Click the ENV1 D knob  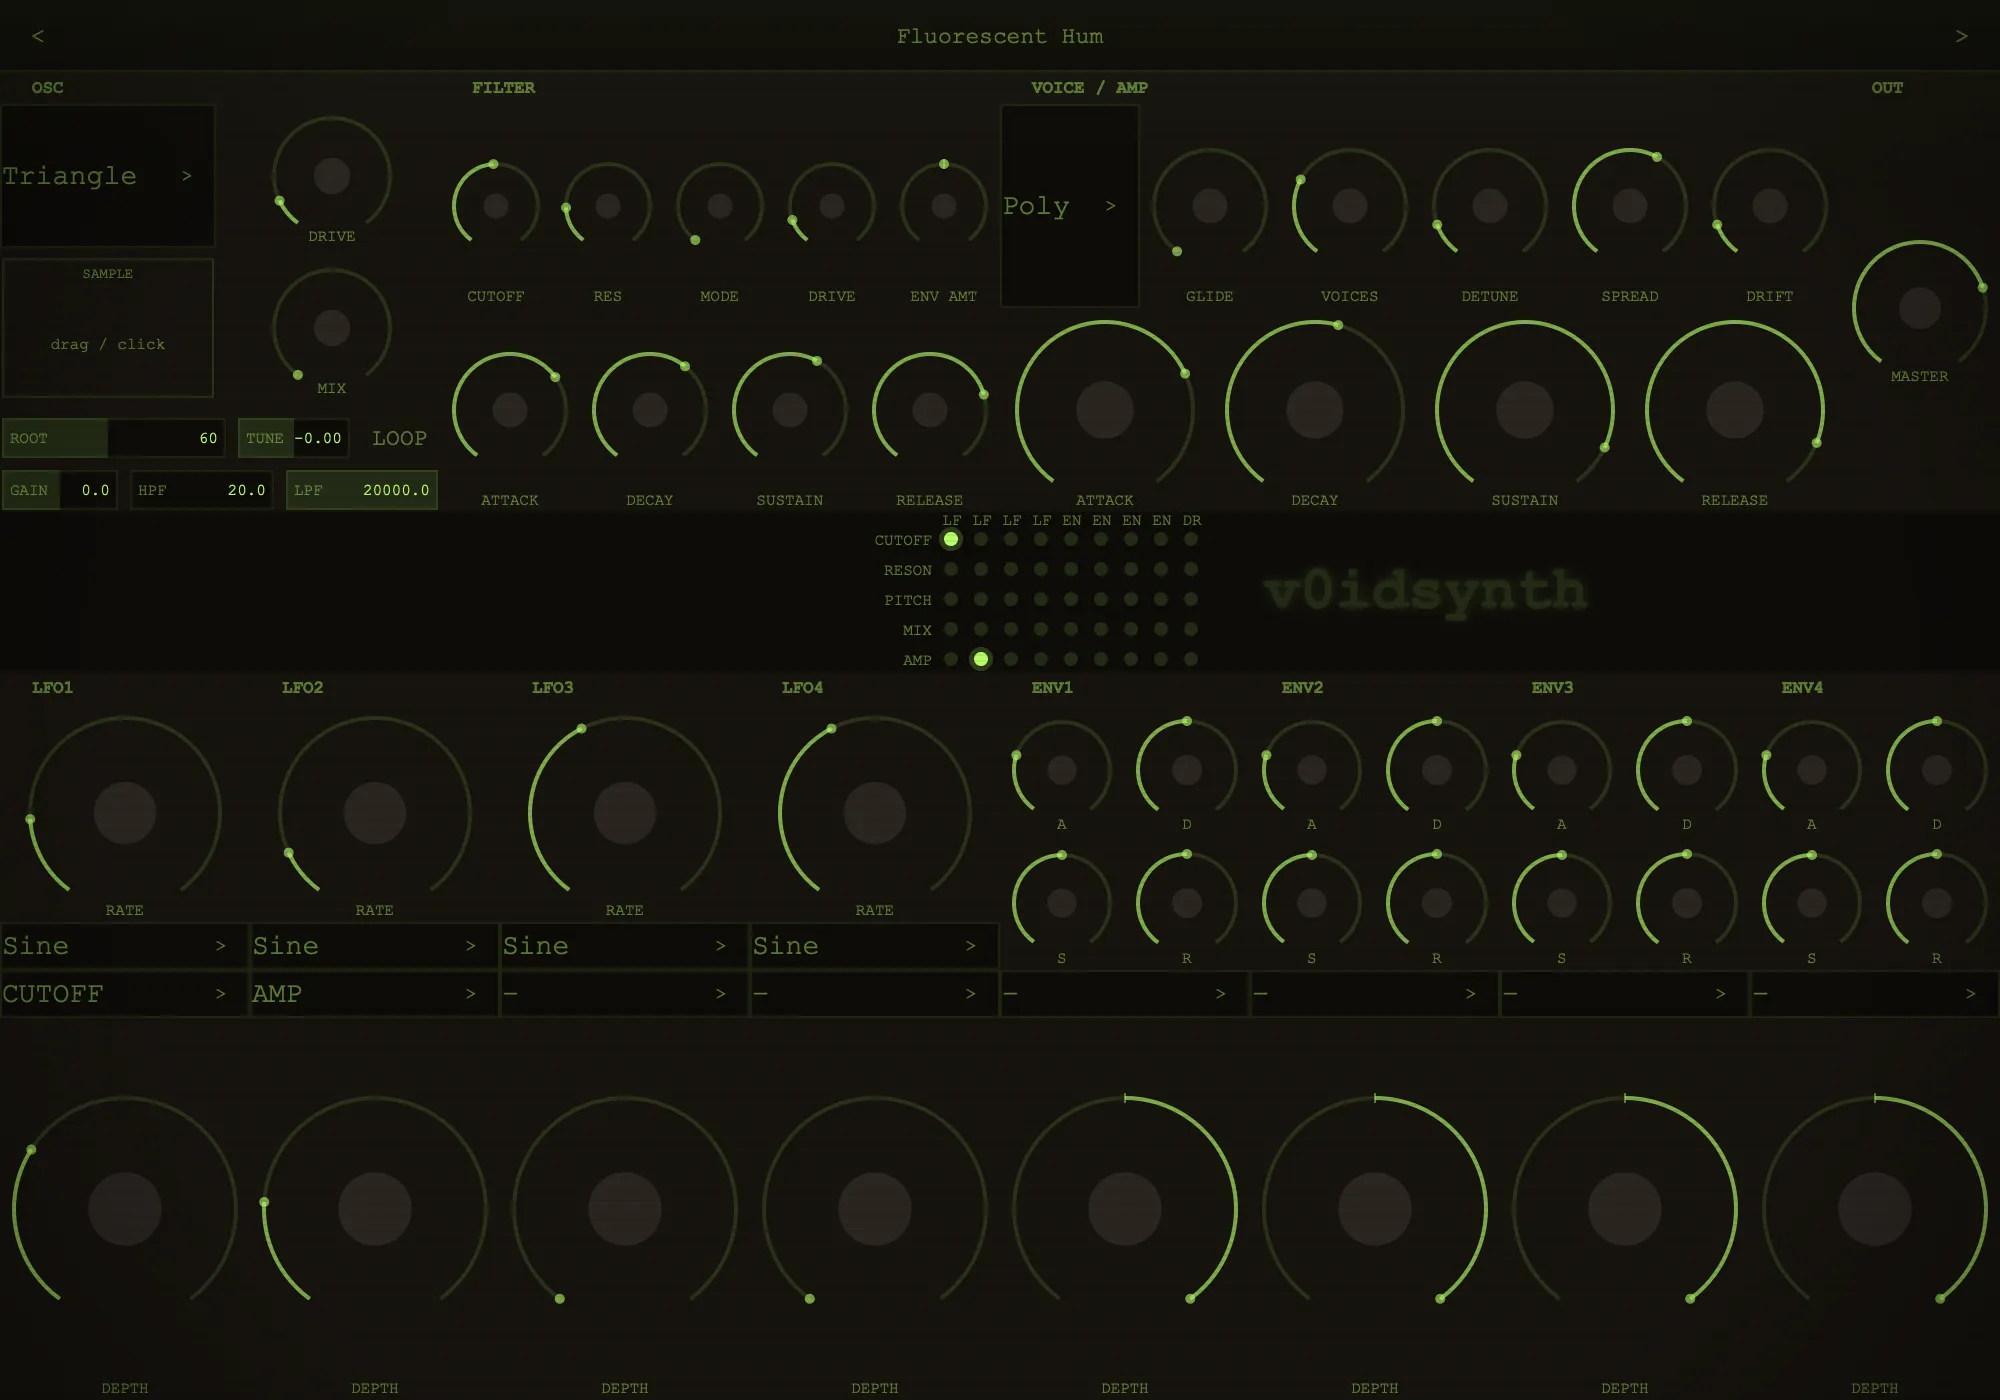[x=1187, y=770]
